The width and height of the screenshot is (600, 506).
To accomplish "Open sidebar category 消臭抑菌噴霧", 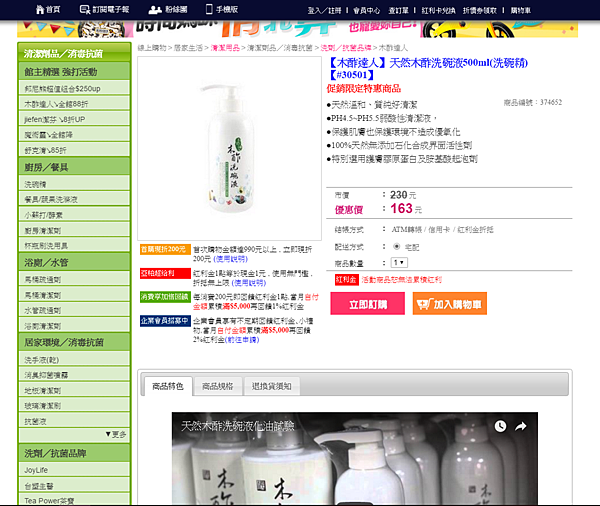I will 74,375.
